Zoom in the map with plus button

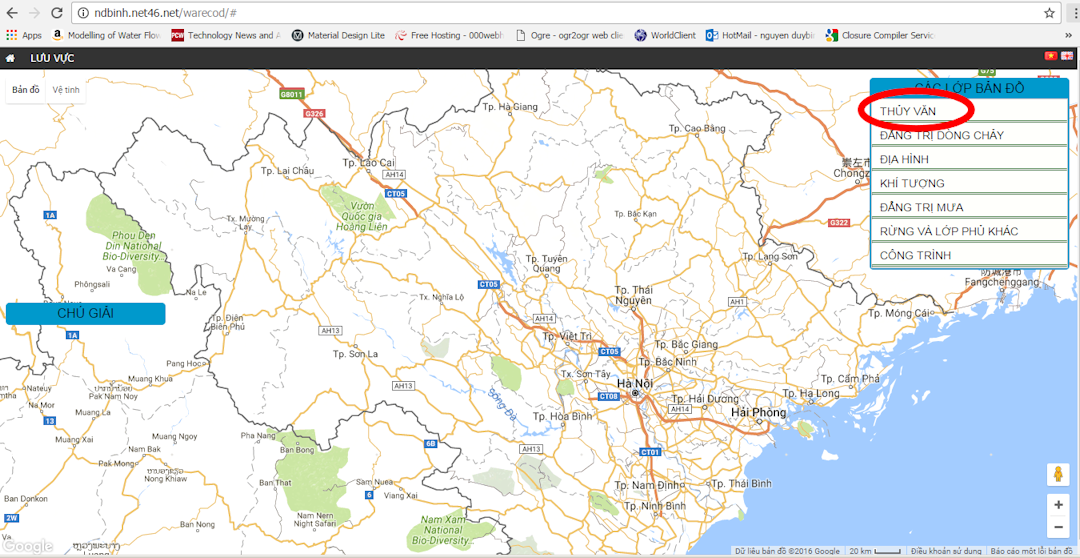coord(1058,505)
